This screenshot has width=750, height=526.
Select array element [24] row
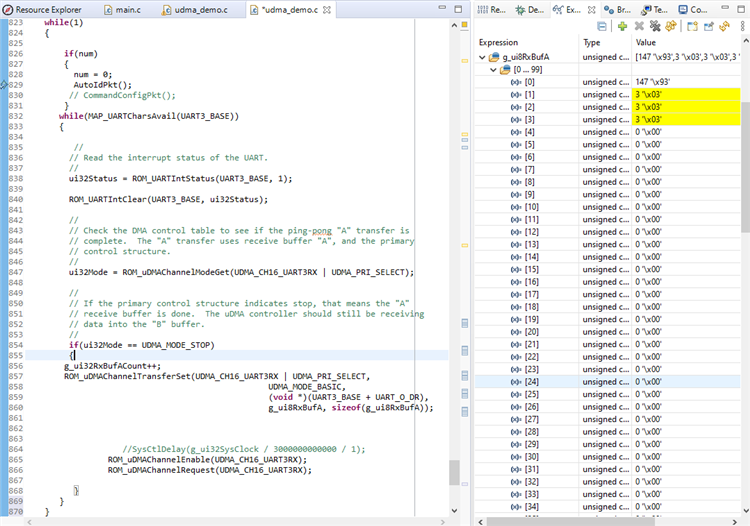(x=607, y=382)
